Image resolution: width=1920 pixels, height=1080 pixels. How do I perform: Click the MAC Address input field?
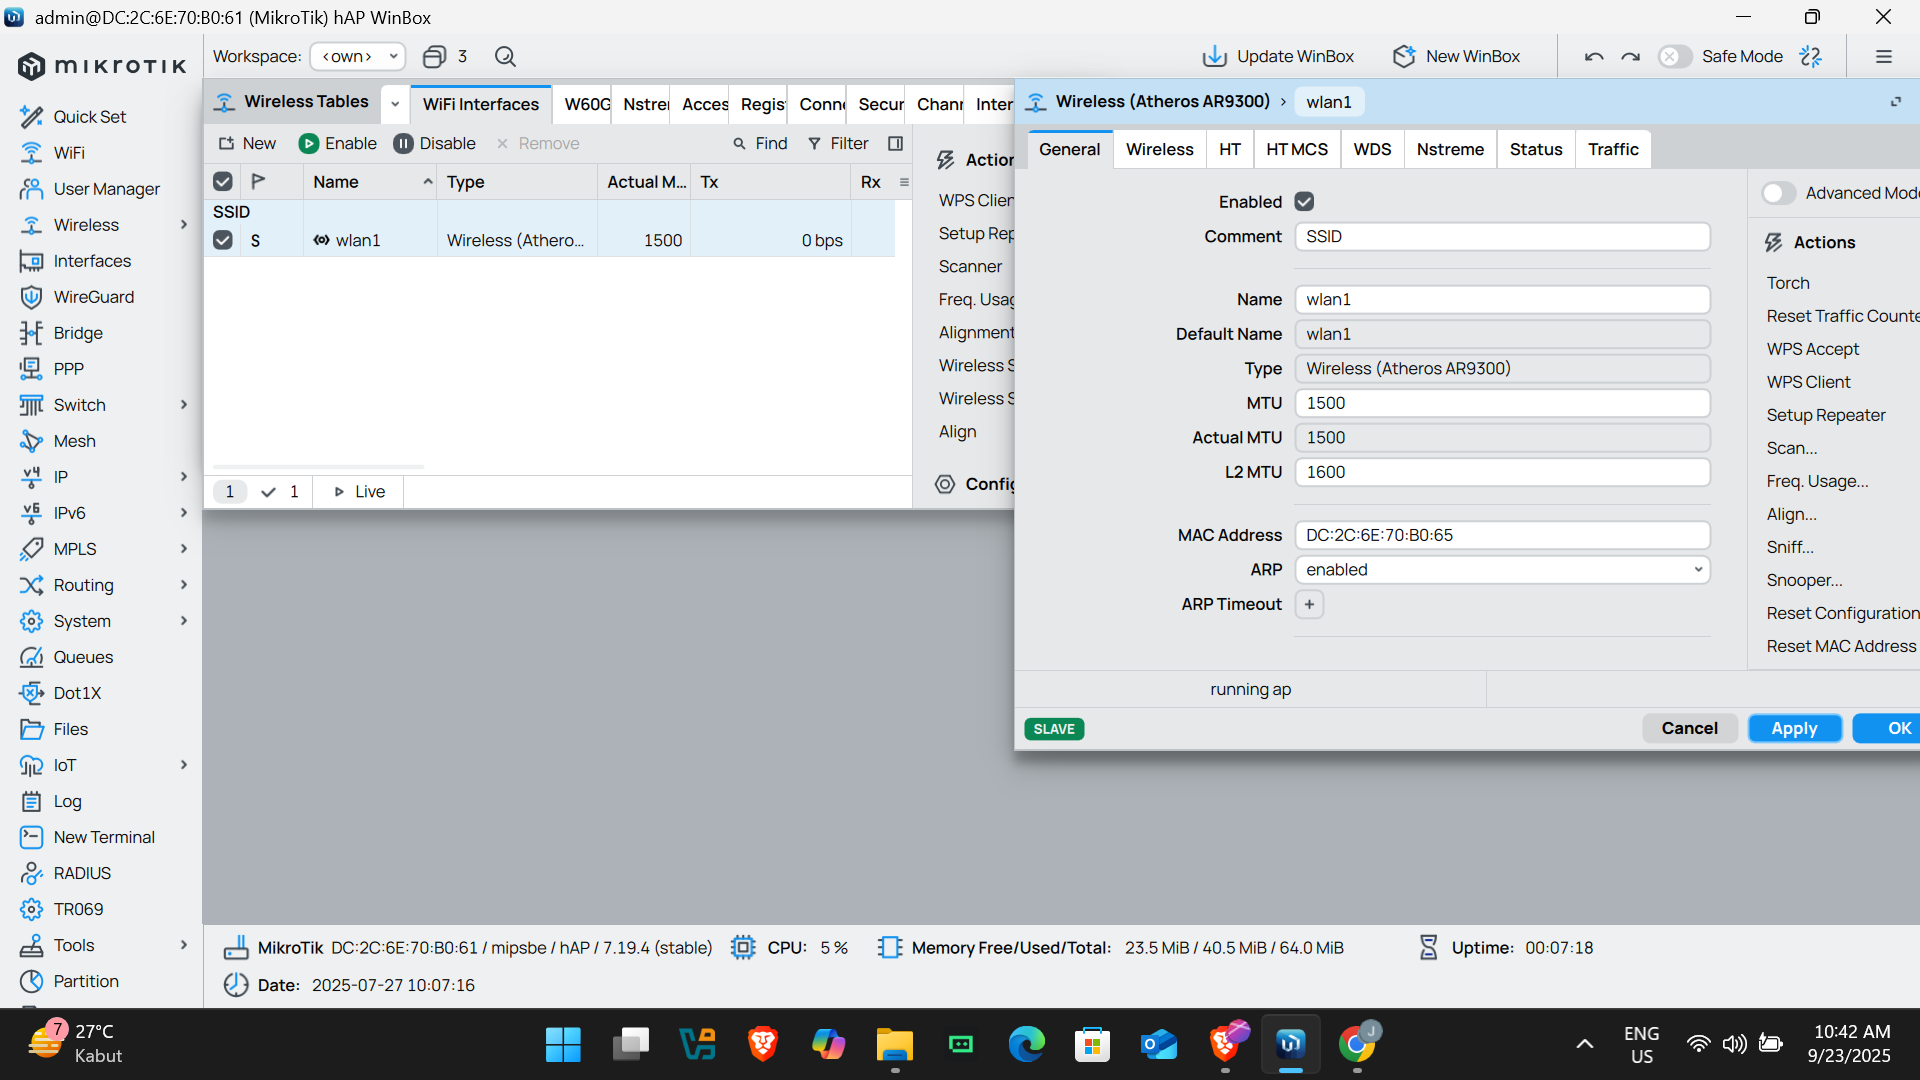pos(1502,535)
